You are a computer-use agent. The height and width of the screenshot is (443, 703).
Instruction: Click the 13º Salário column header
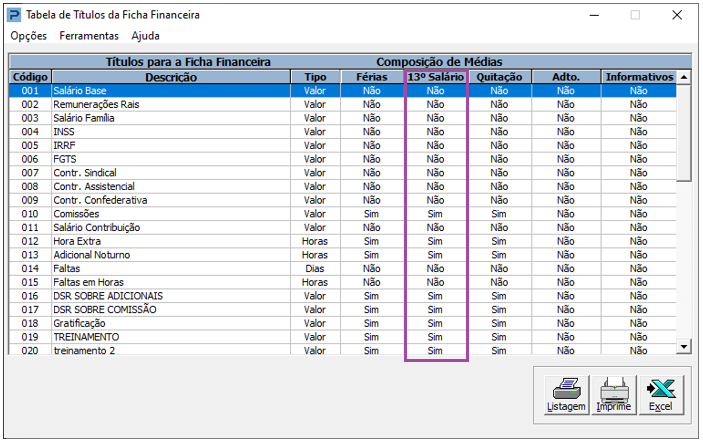point(436,77)
